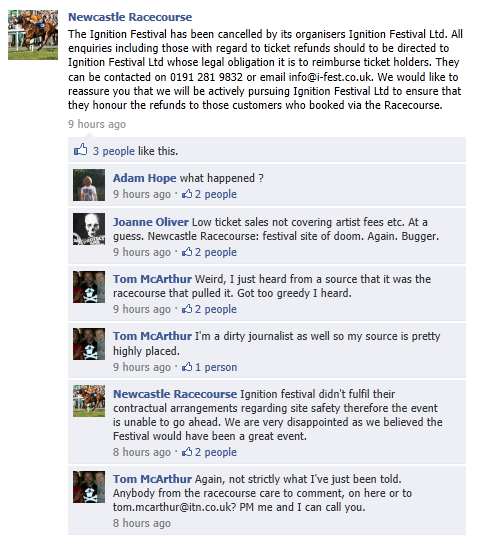Viewport: 488px width, 537px height.
Task: Click the like icon under Joanne Oliver's comment
Action: [187, 252]
